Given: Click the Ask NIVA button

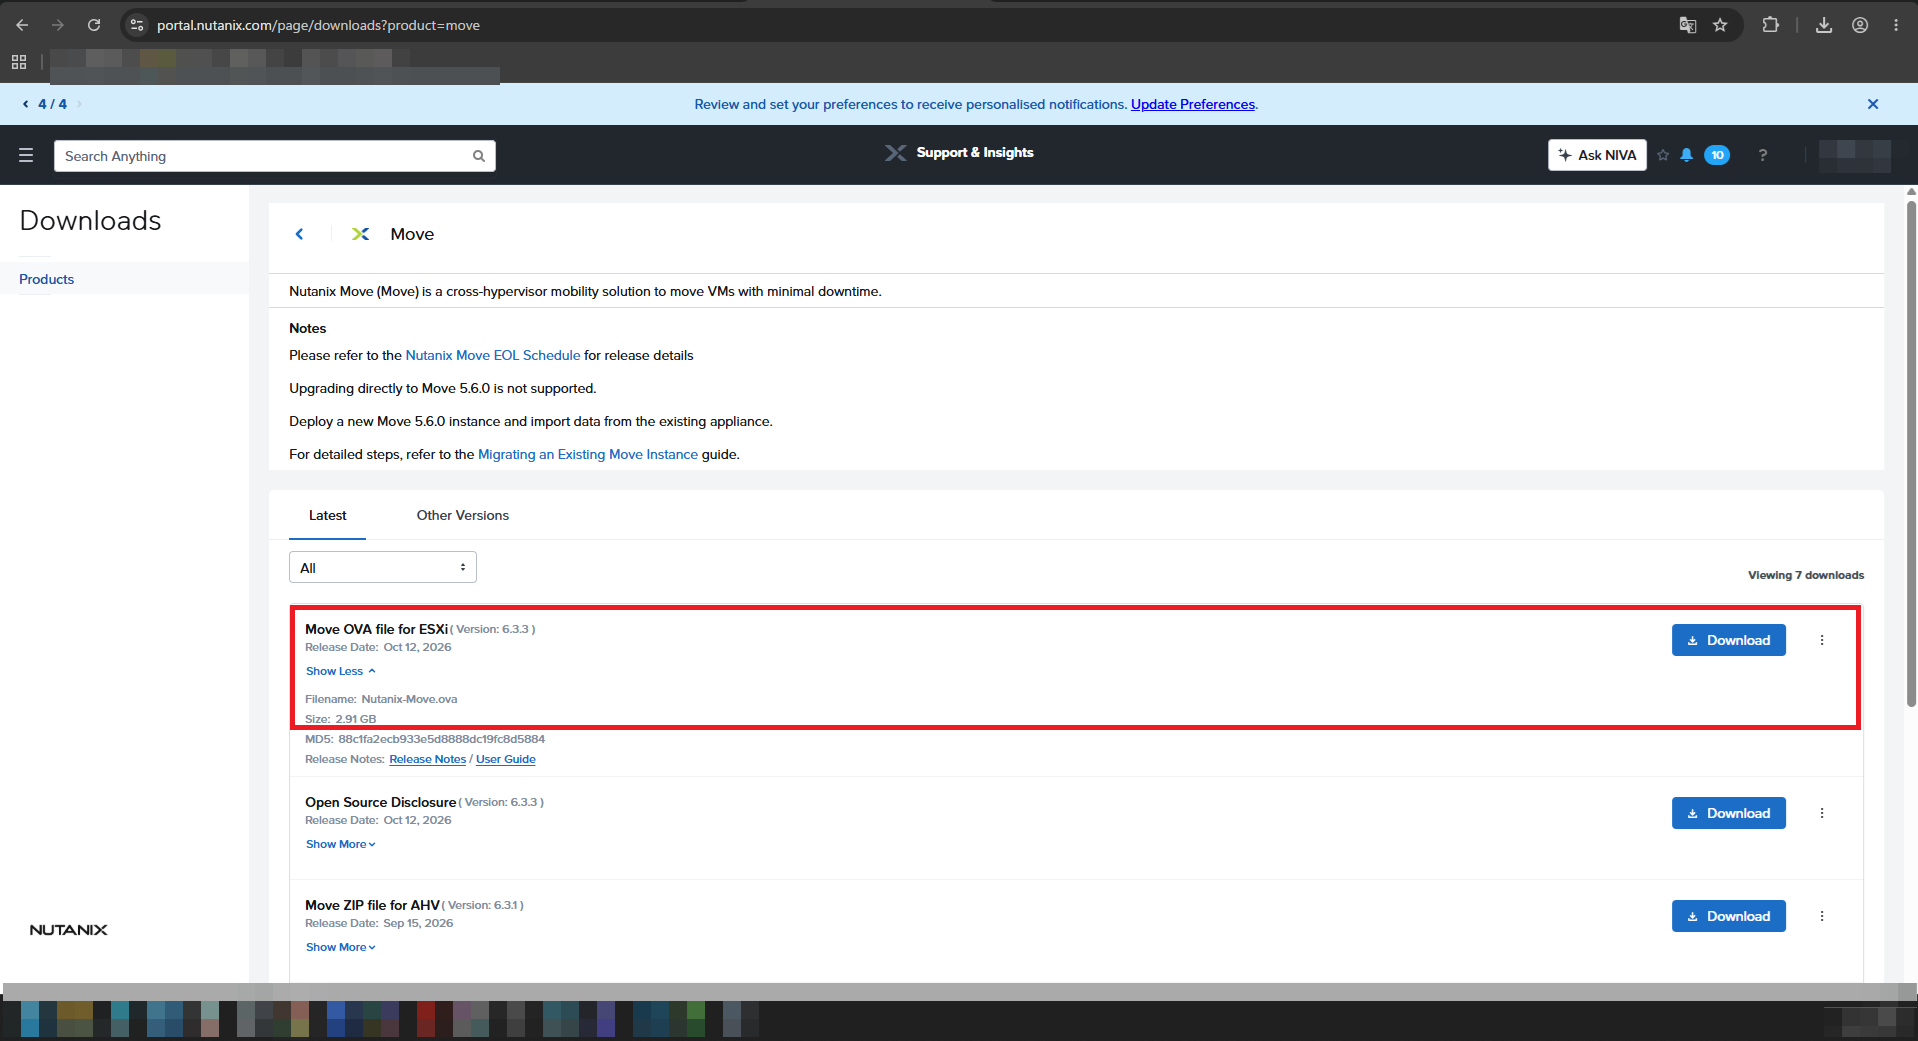Looking at the screenshot, I should (x=1597, y=155).
